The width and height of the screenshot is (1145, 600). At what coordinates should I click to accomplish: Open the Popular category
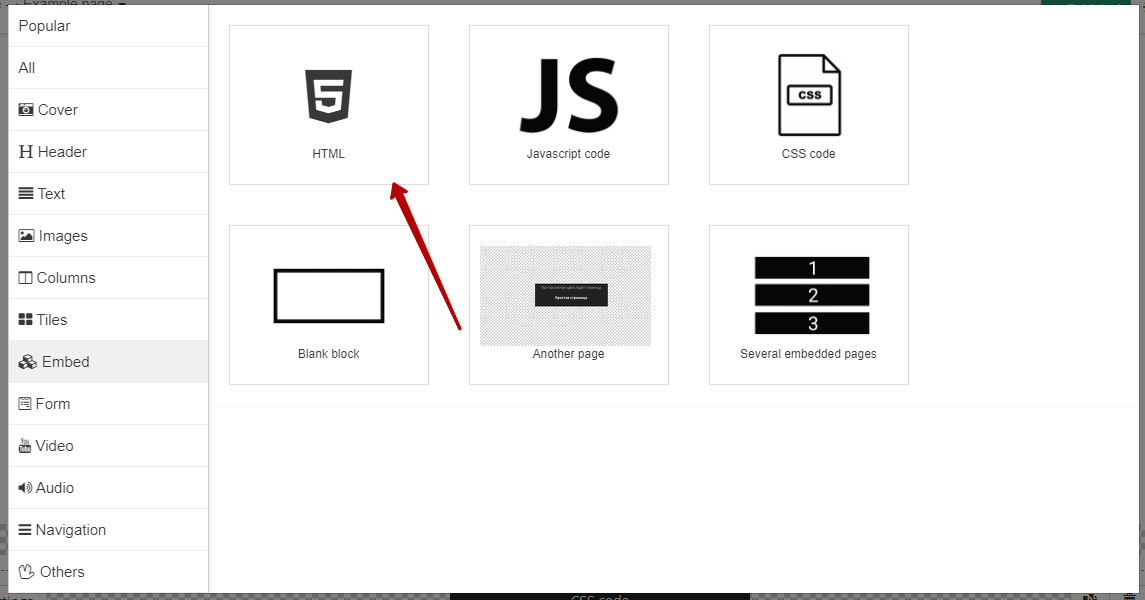45,26
